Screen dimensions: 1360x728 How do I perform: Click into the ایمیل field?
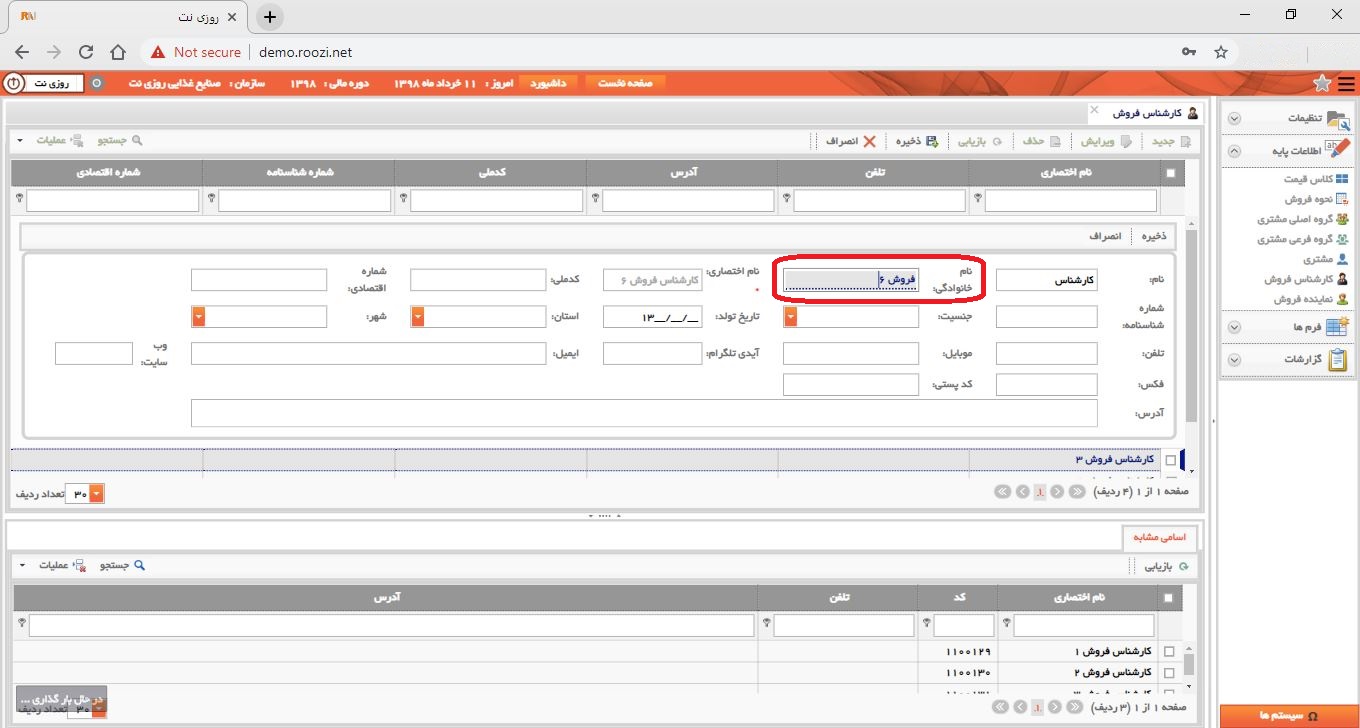[369, 354]
